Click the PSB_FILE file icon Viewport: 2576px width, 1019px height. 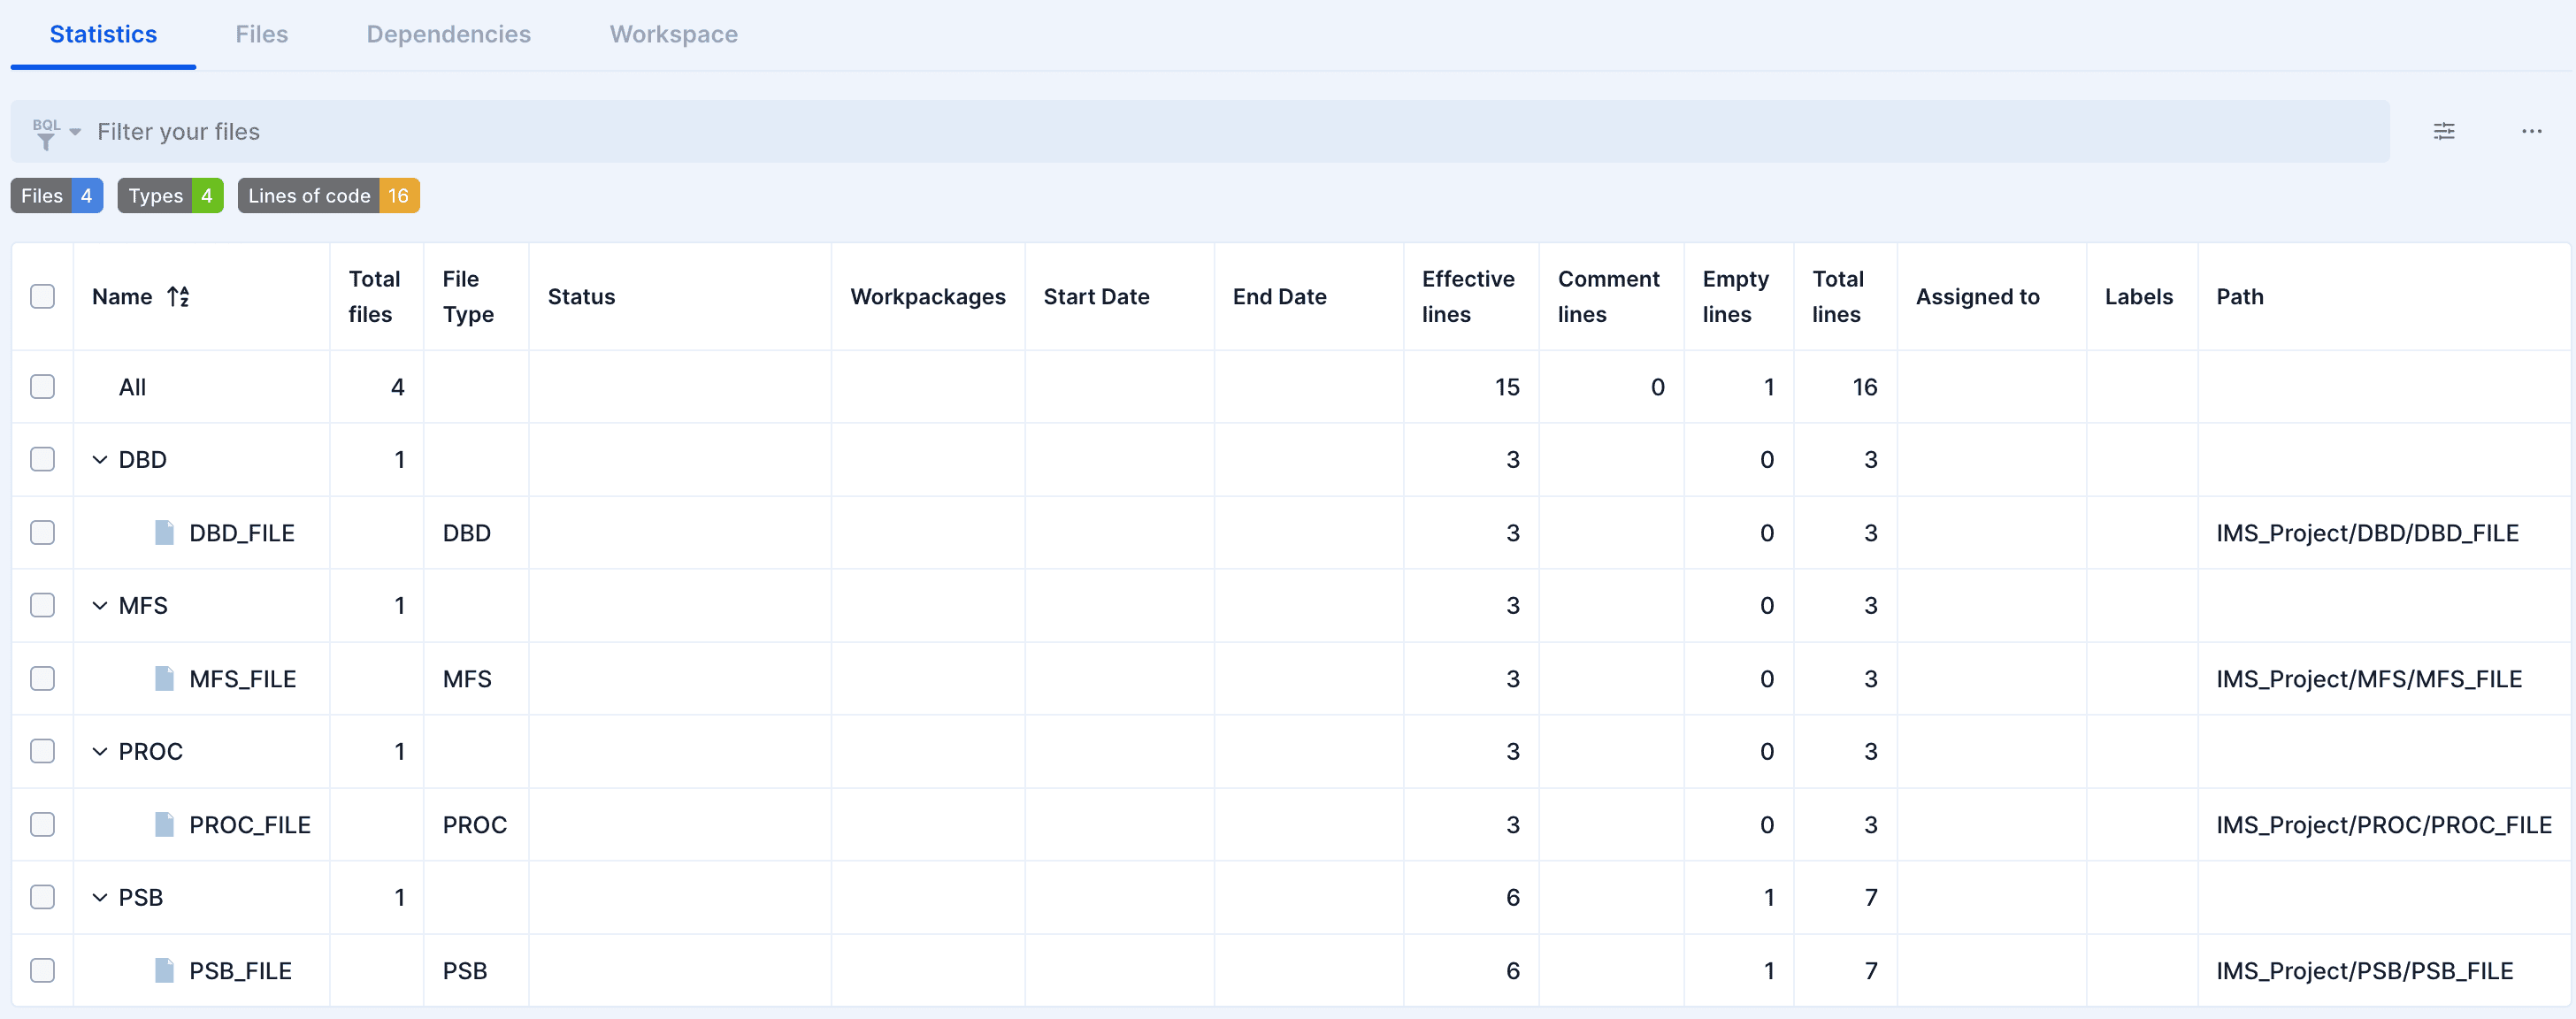pos(164,971)
